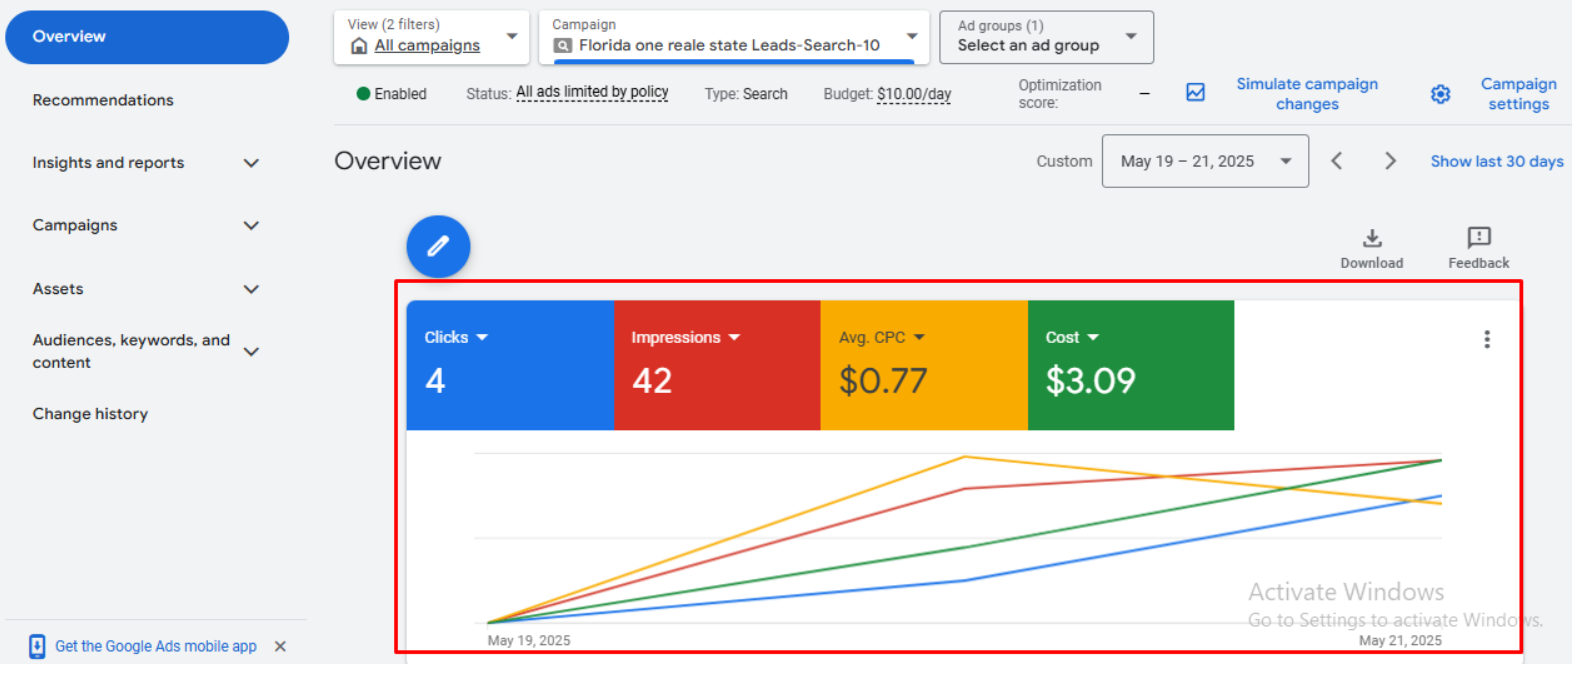Viewport: 1576px width, 674px height.
Task: Click the May 21, 2025 axis label
Action: [1400, 641]
